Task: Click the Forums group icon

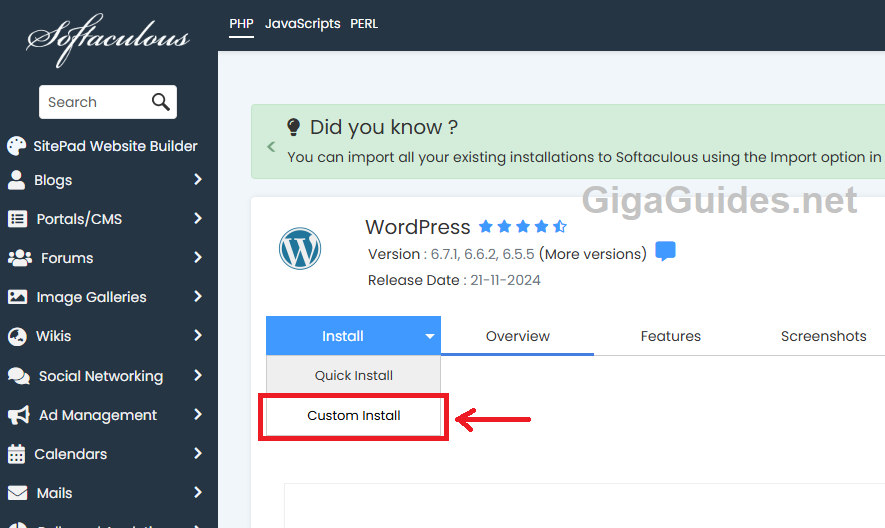Action: tap(20, 258)
